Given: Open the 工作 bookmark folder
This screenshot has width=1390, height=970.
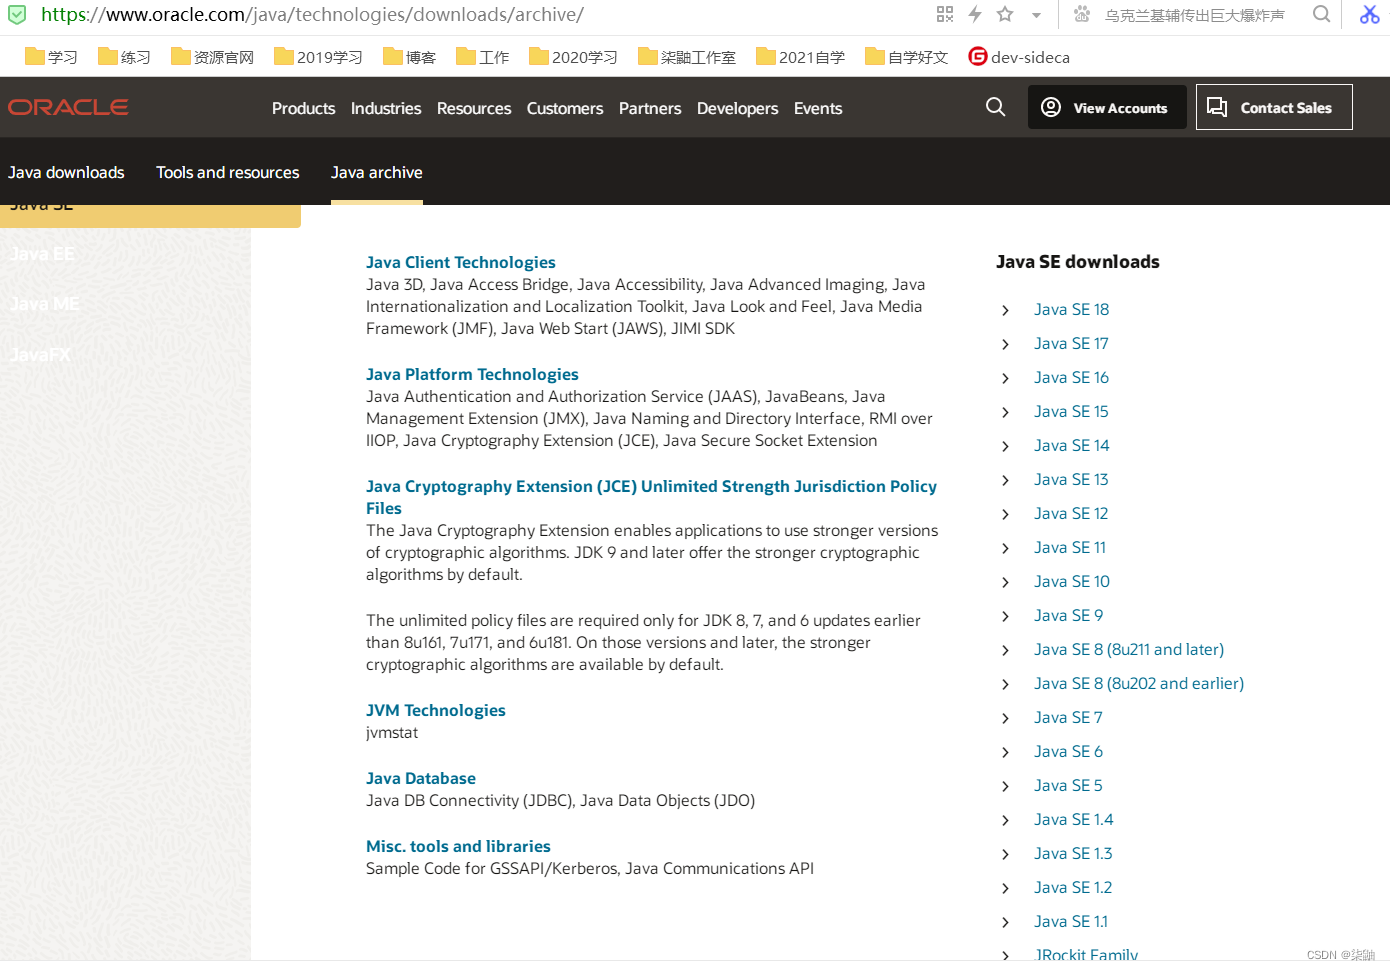Looking at the screenshot, I should point(482,57).
